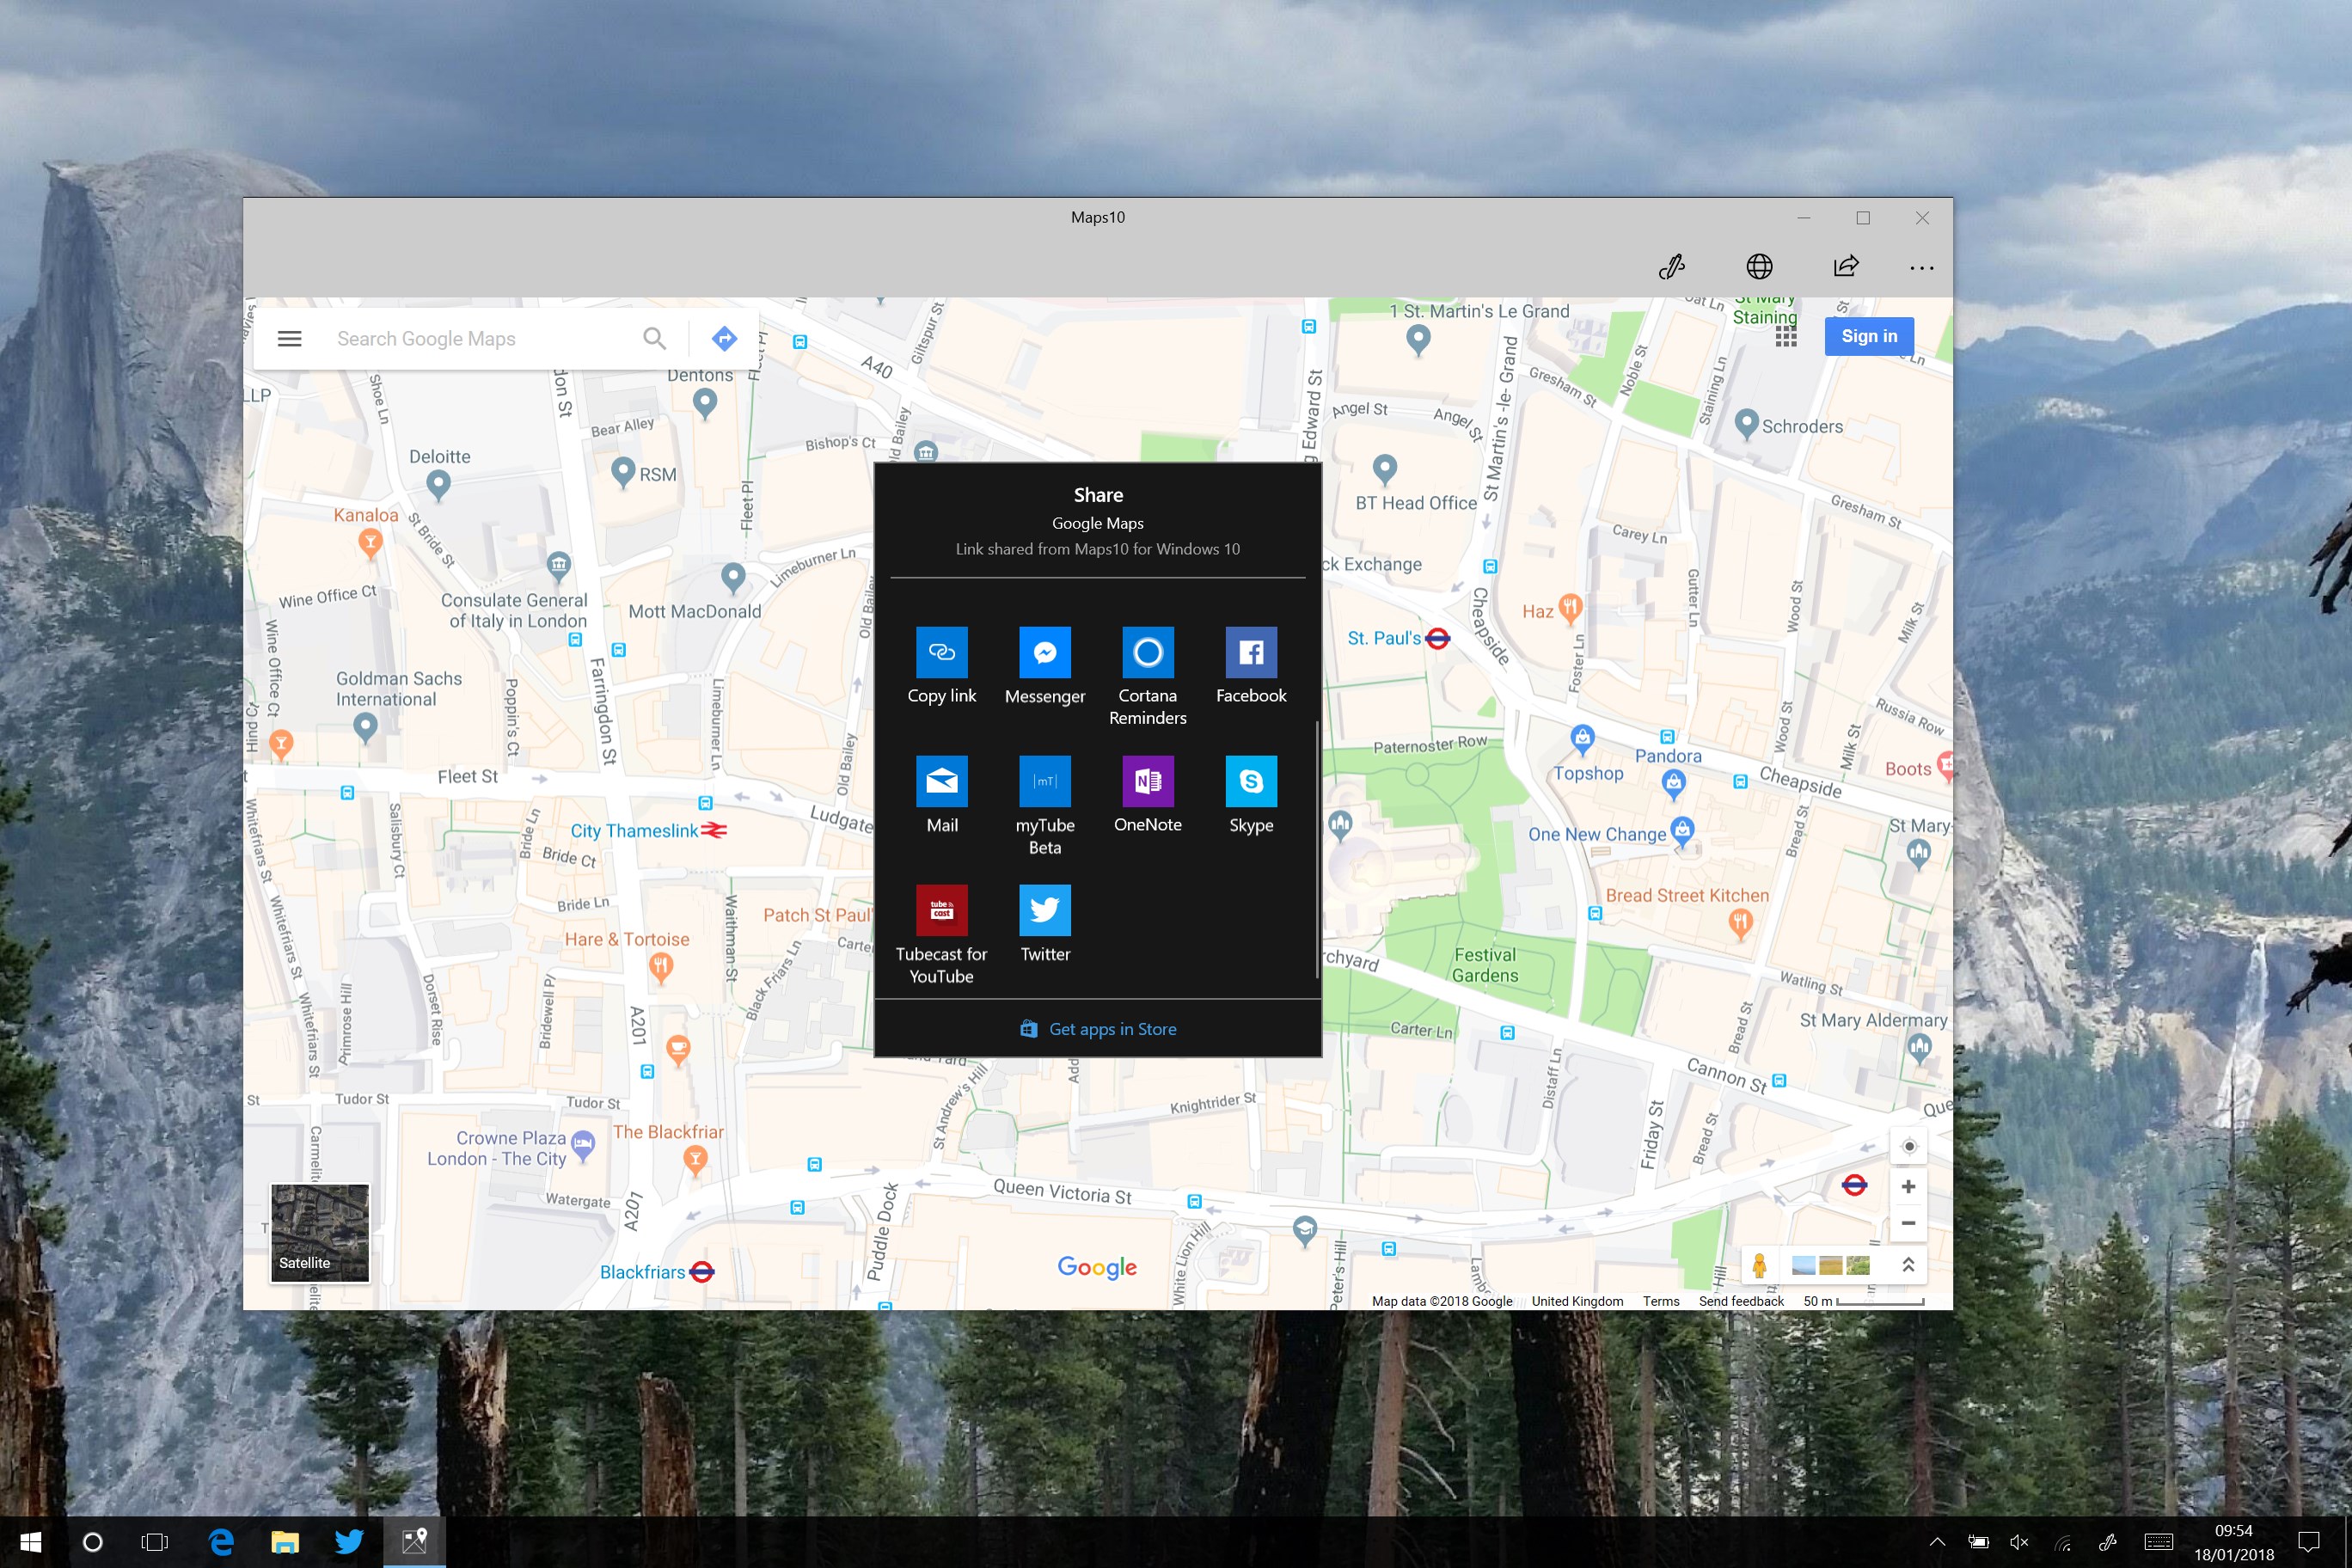
Task: Open the three-dot more options menu
Action: 1921,268
